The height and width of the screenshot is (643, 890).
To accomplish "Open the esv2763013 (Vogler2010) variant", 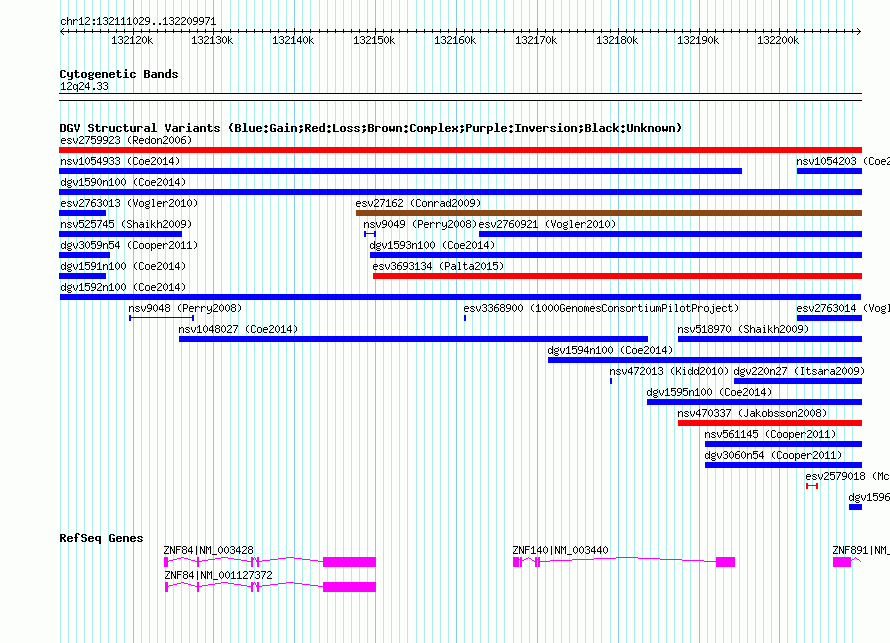I will tap(82, 213).
